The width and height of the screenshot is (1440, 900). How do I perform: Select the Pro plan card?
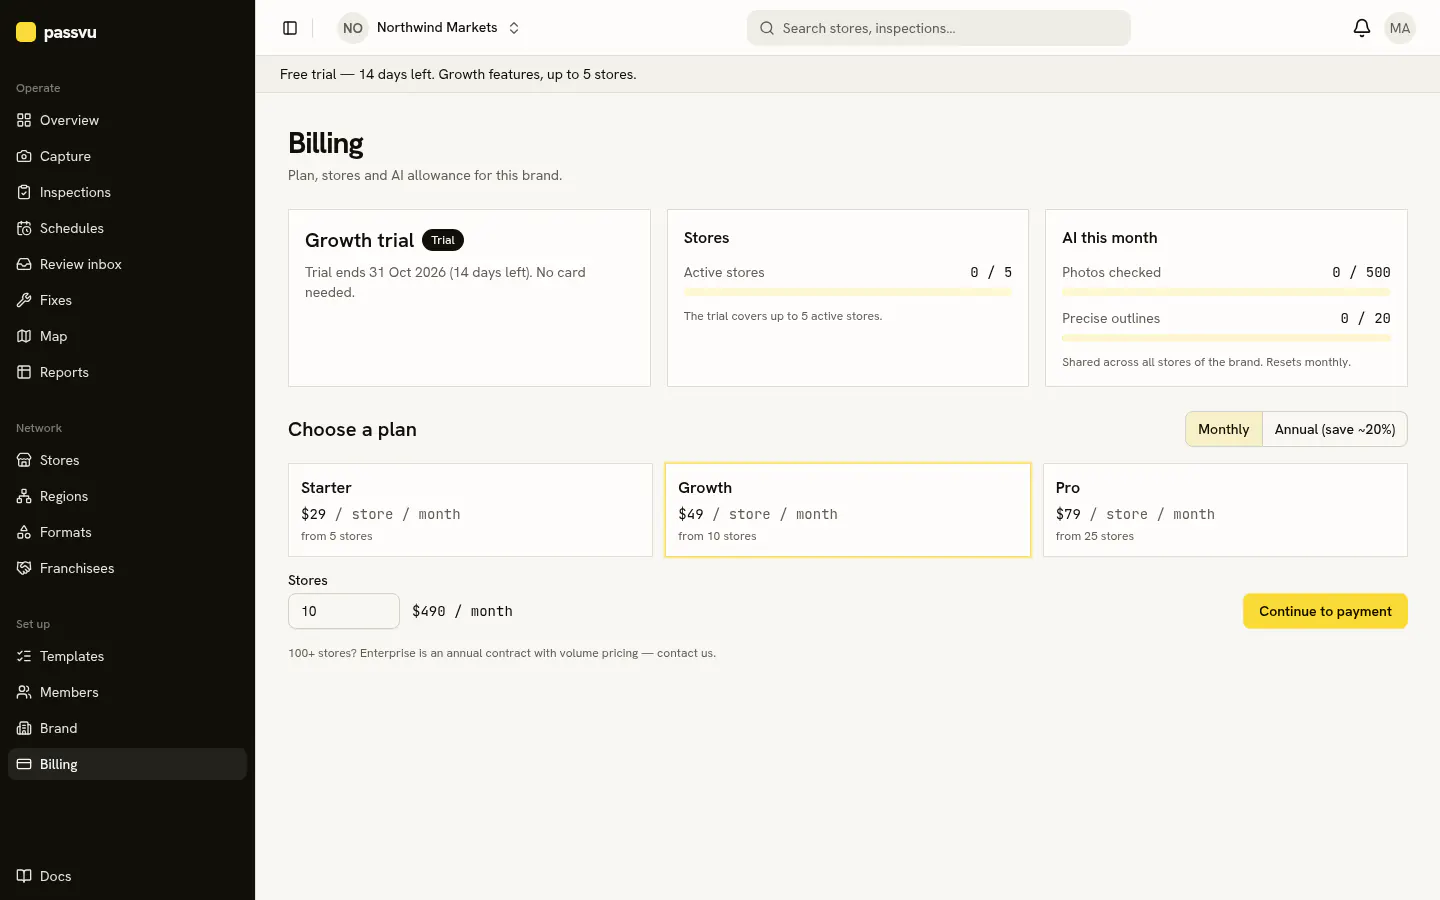click(x=1225, y=510)
